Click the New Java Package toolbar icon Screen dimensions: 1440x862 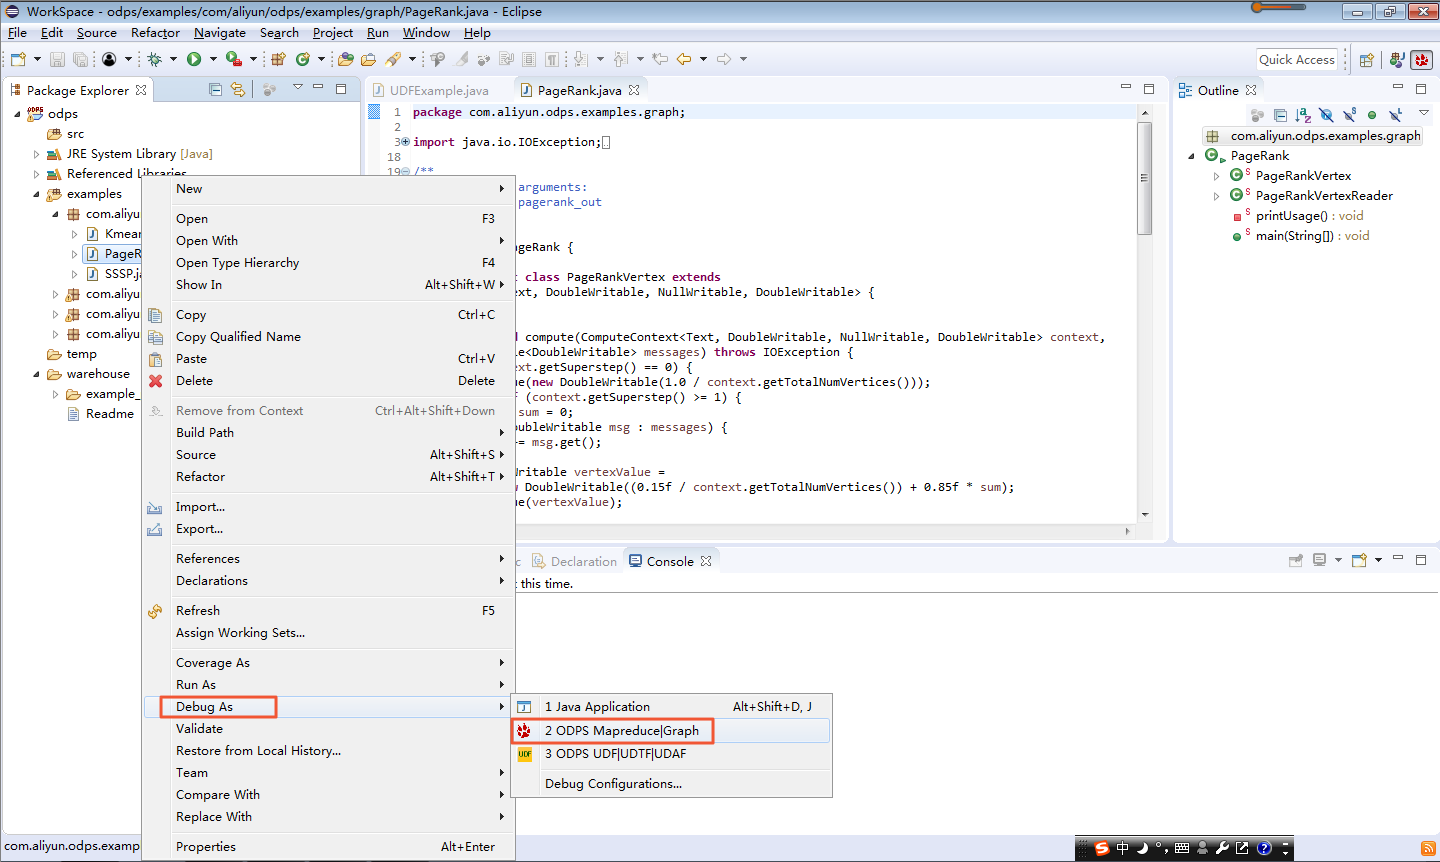(x=278, y=59)
